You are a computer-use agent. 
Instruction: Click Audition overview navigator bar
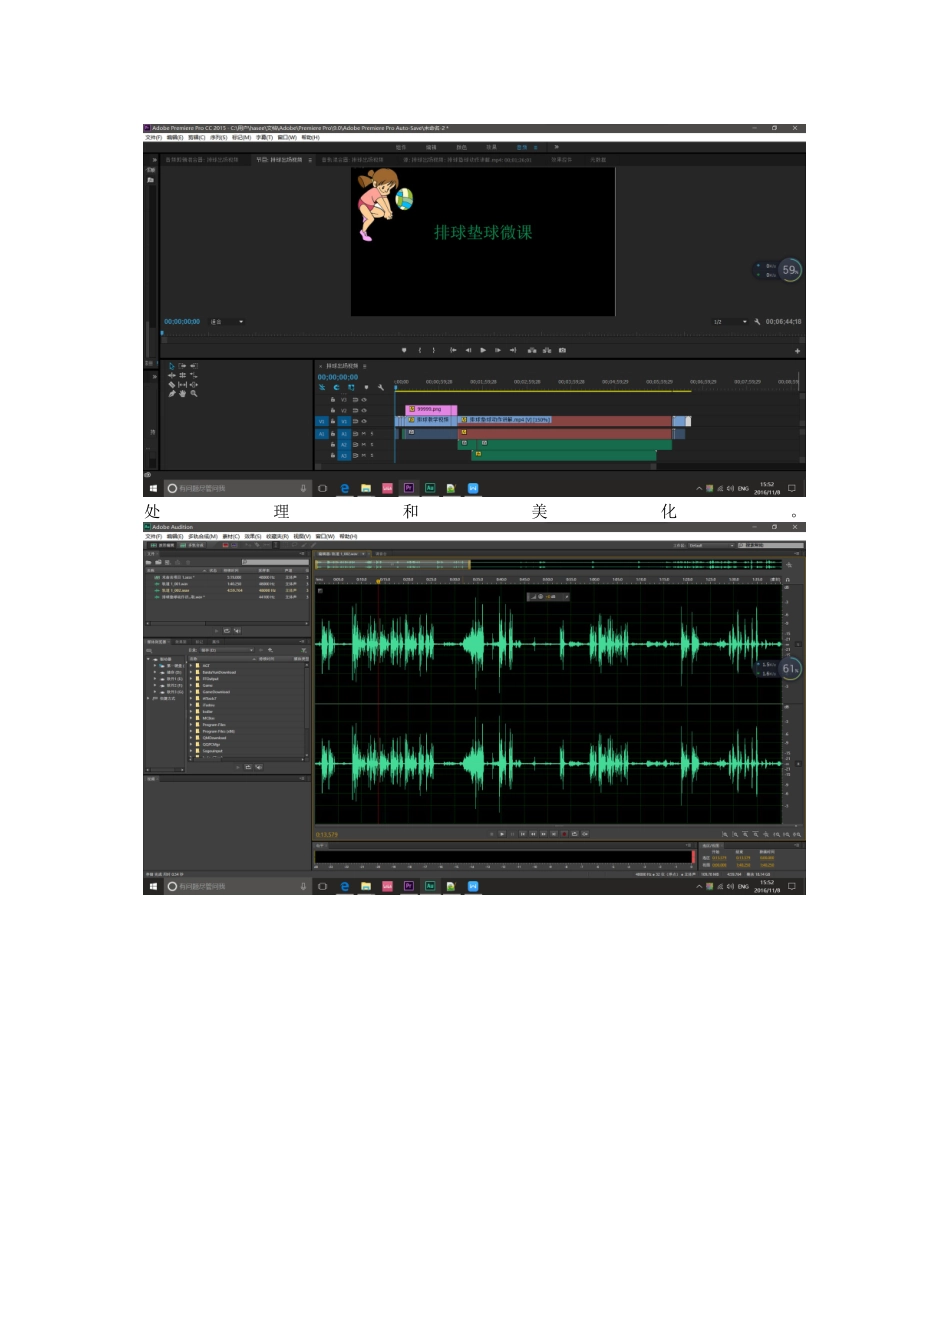pos(549,565)
